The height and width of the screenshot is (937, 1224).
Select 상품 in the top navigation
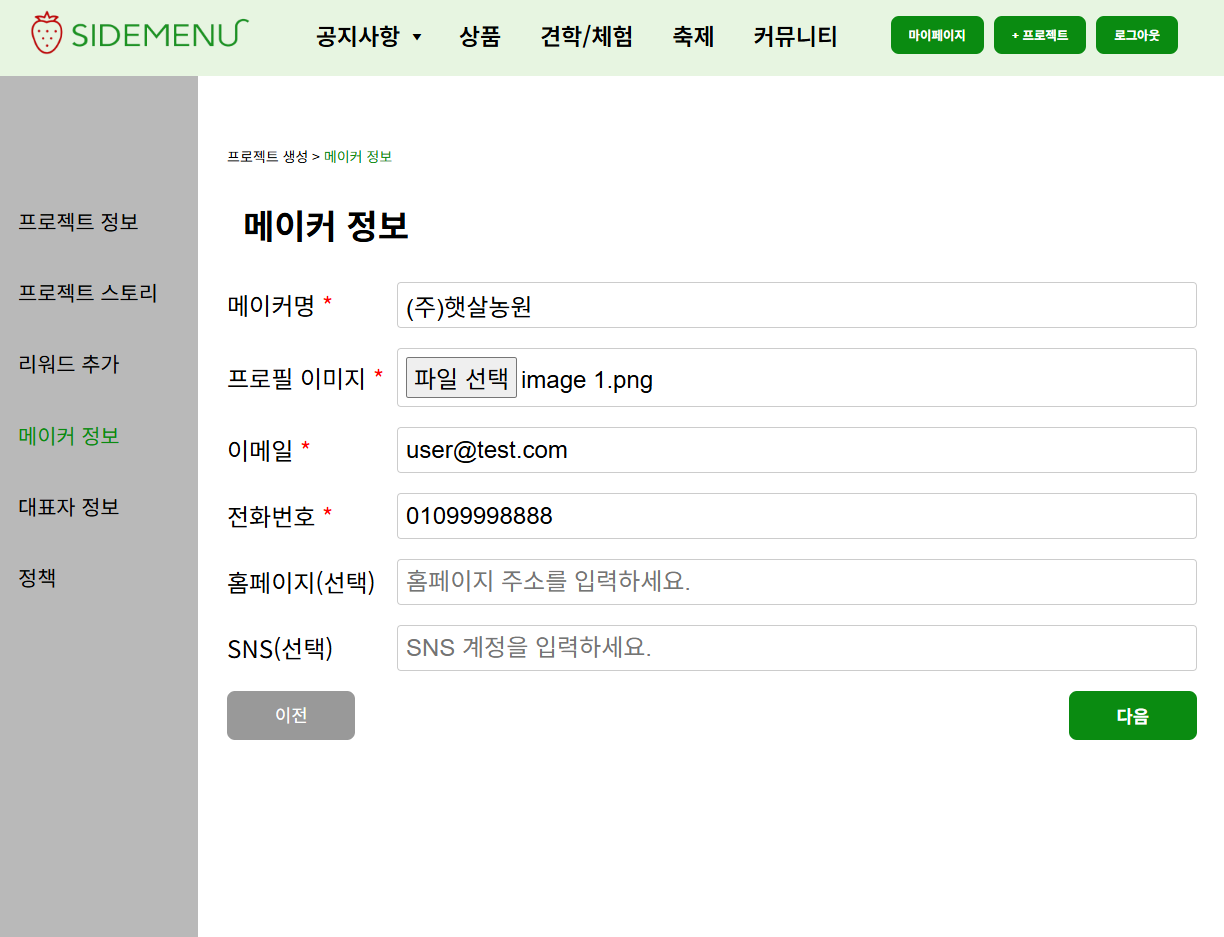tap(480, 36)
